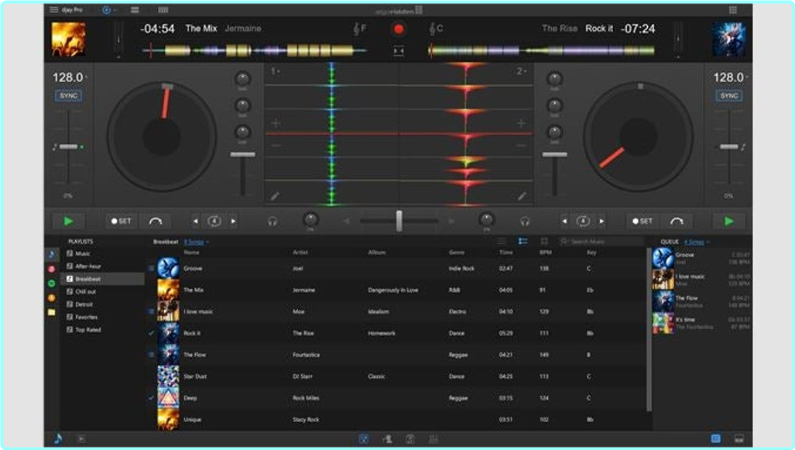Image resolution: width=795 pixels, height=450 pixels.
Task: Click deck 2 headphone pre-cue icon
Action: 525,221
